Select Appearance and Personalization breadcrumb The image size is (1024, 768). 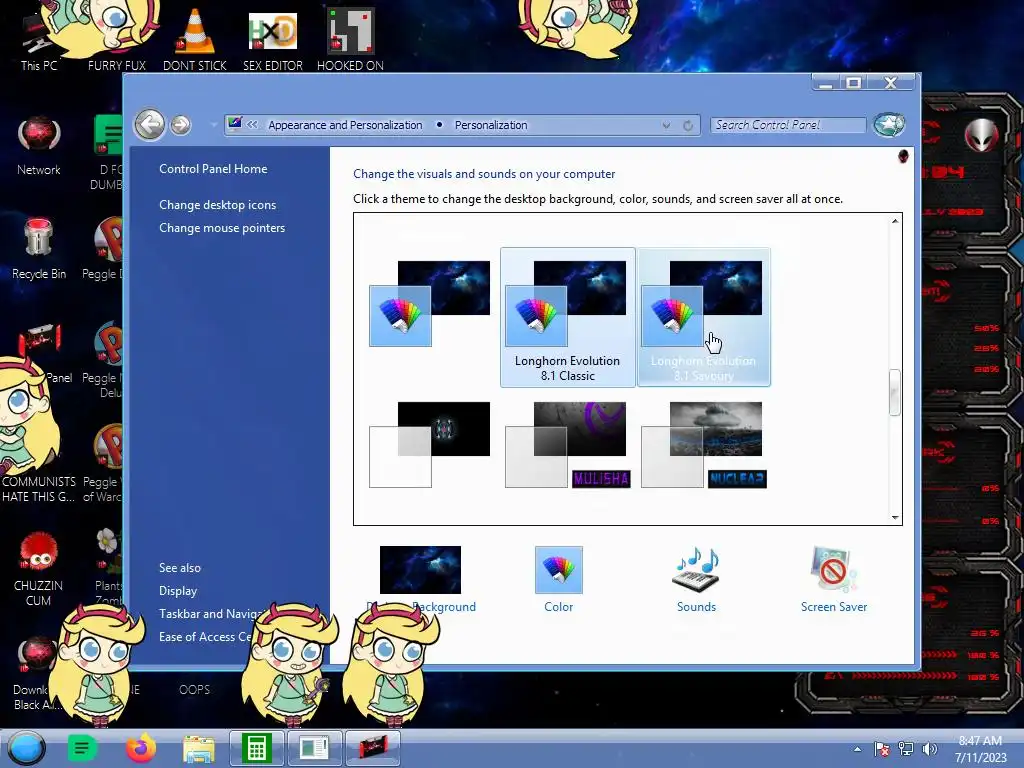click(345, 125)
